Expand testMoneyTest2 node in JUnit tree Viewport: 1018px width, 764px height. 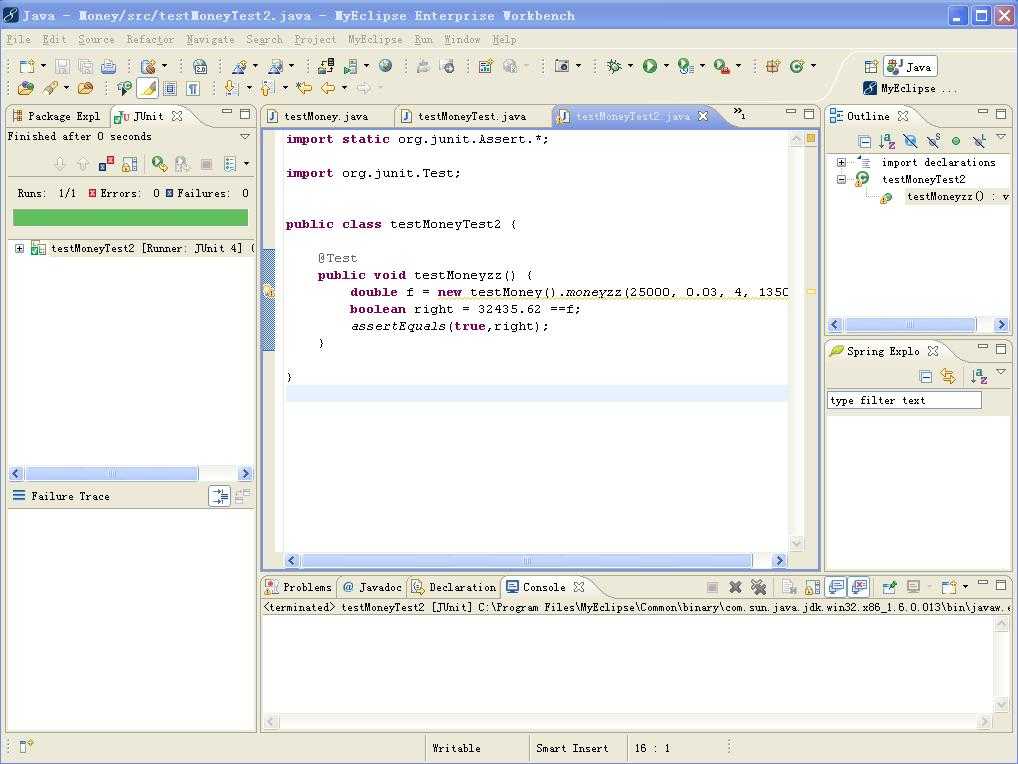click(19, 249)
